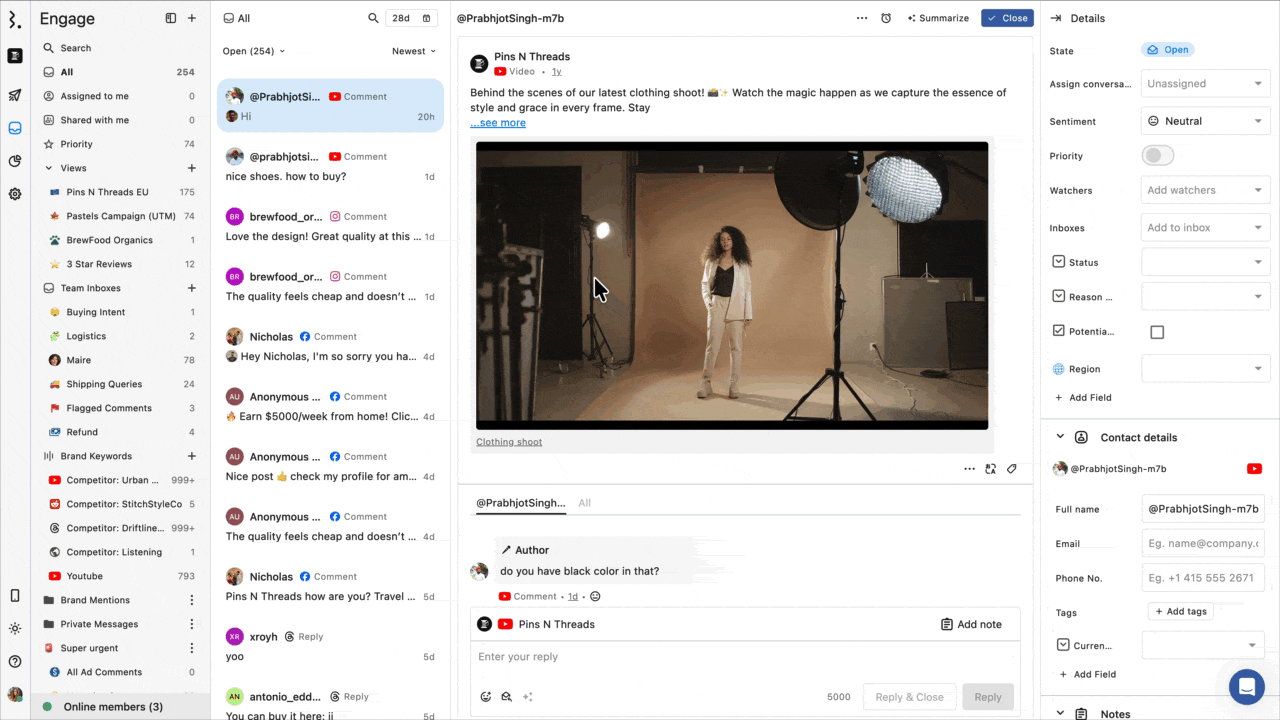Click the Summarize button
This screenshot has height=720, width=1280.
tap(938, 18)
